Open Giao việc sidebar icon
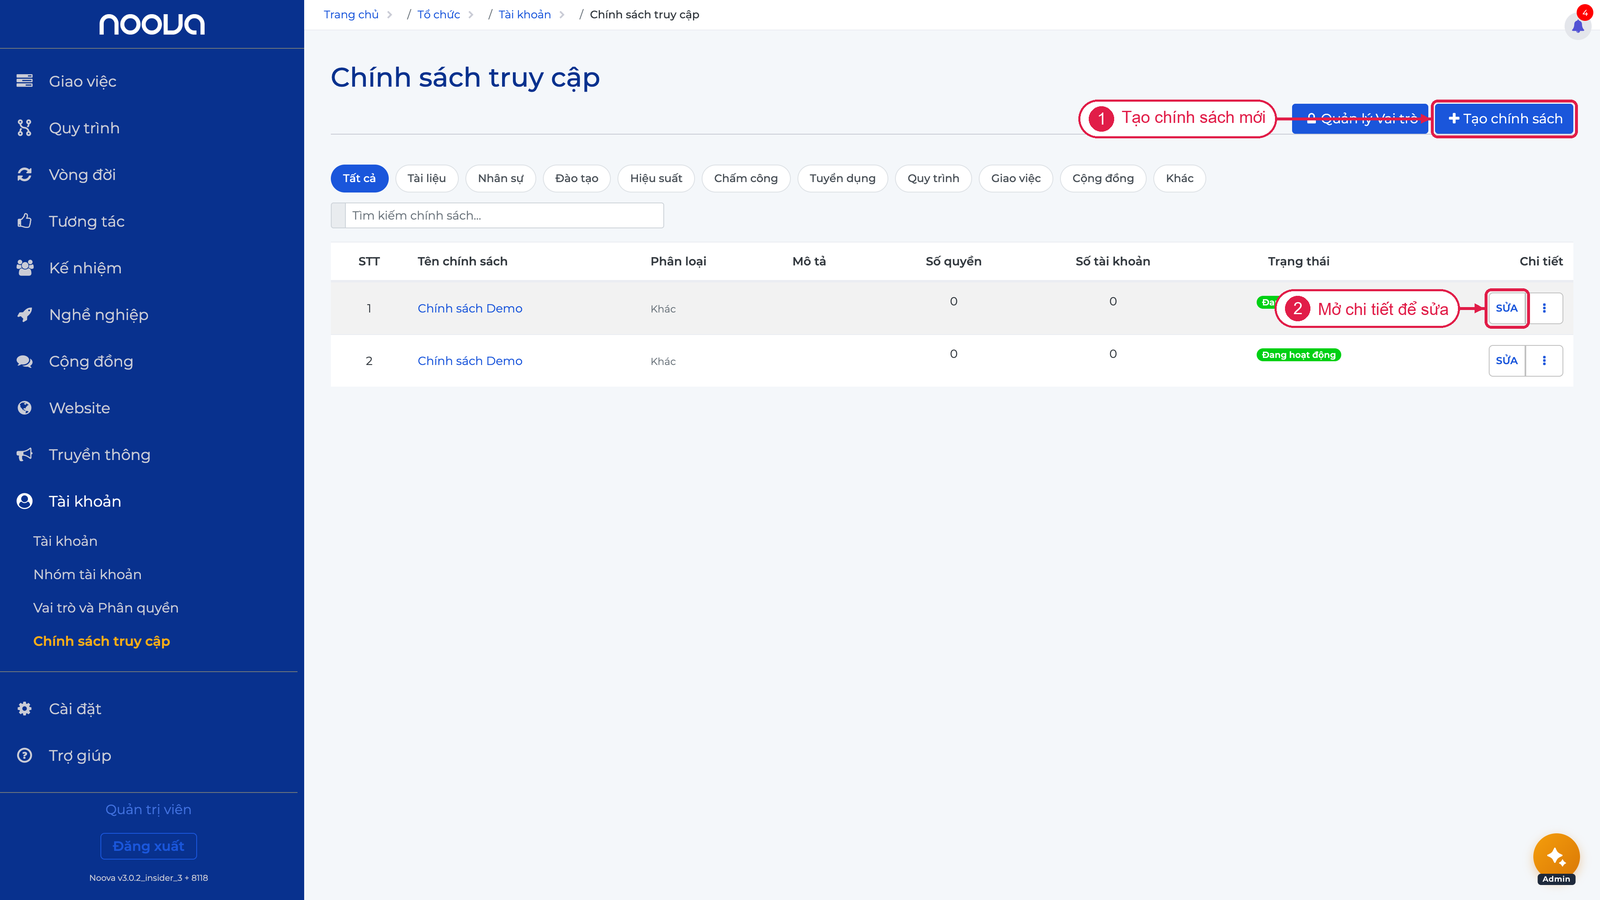Screen dimensions: 1600x900 pyautogui.click(x=25, y=81)
